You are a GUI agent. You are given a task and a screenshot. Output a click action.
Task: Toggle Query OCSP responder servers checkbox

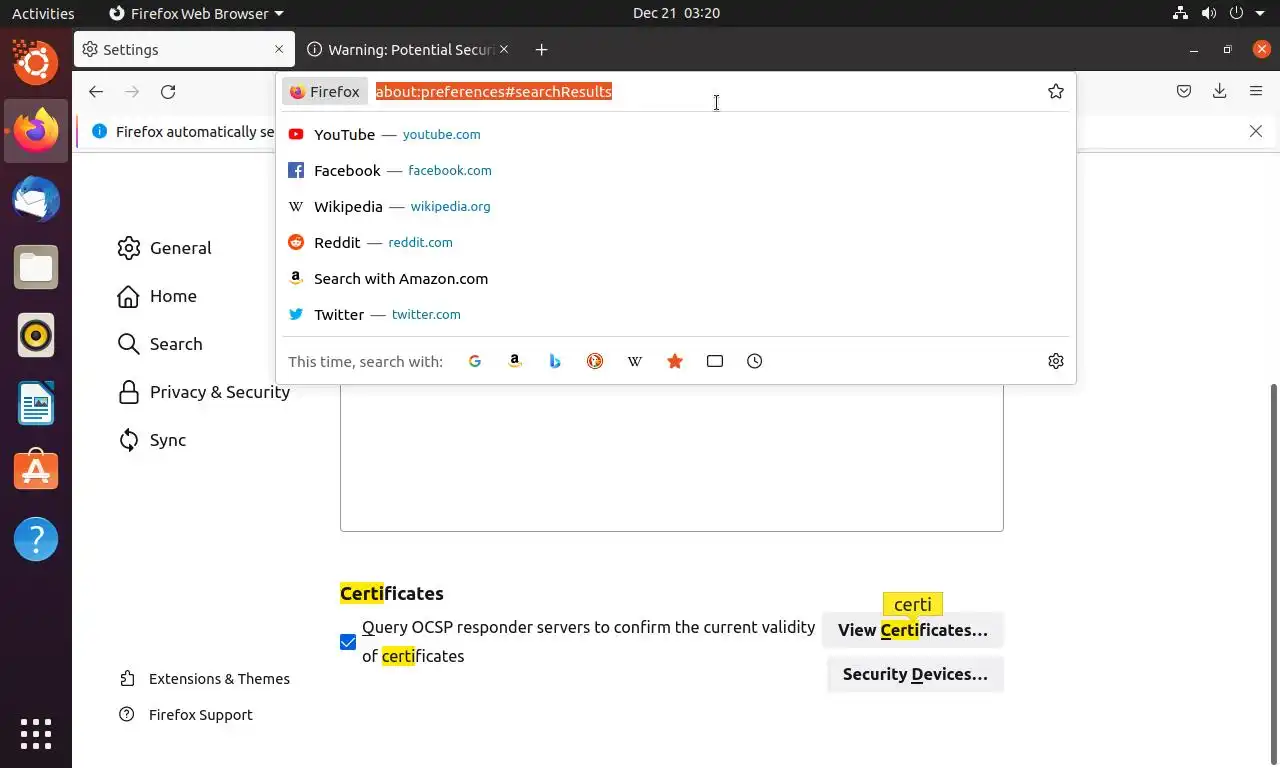(x=348, y=642)
